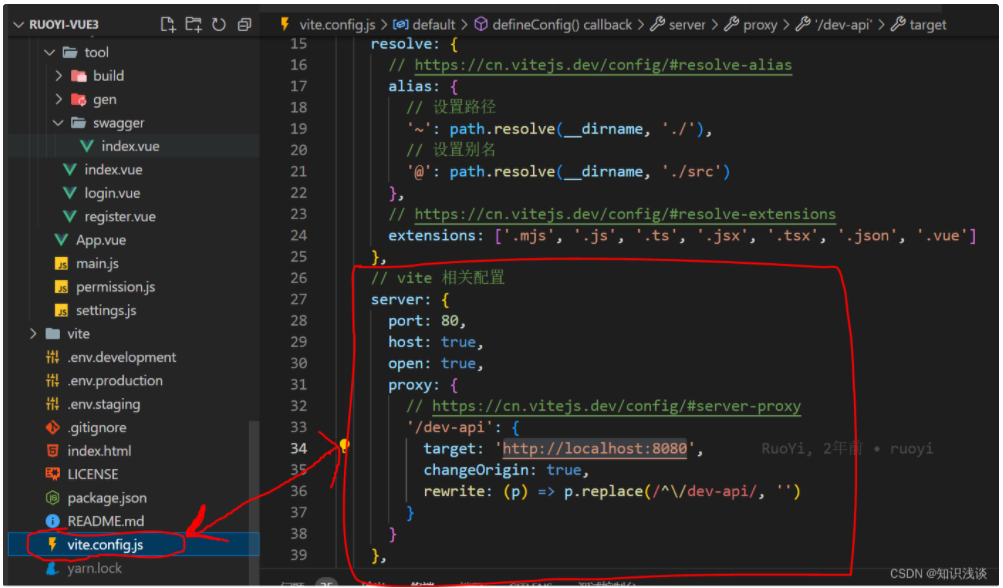Open .gitignore file
1003x588 pixels.
[97, 427]
